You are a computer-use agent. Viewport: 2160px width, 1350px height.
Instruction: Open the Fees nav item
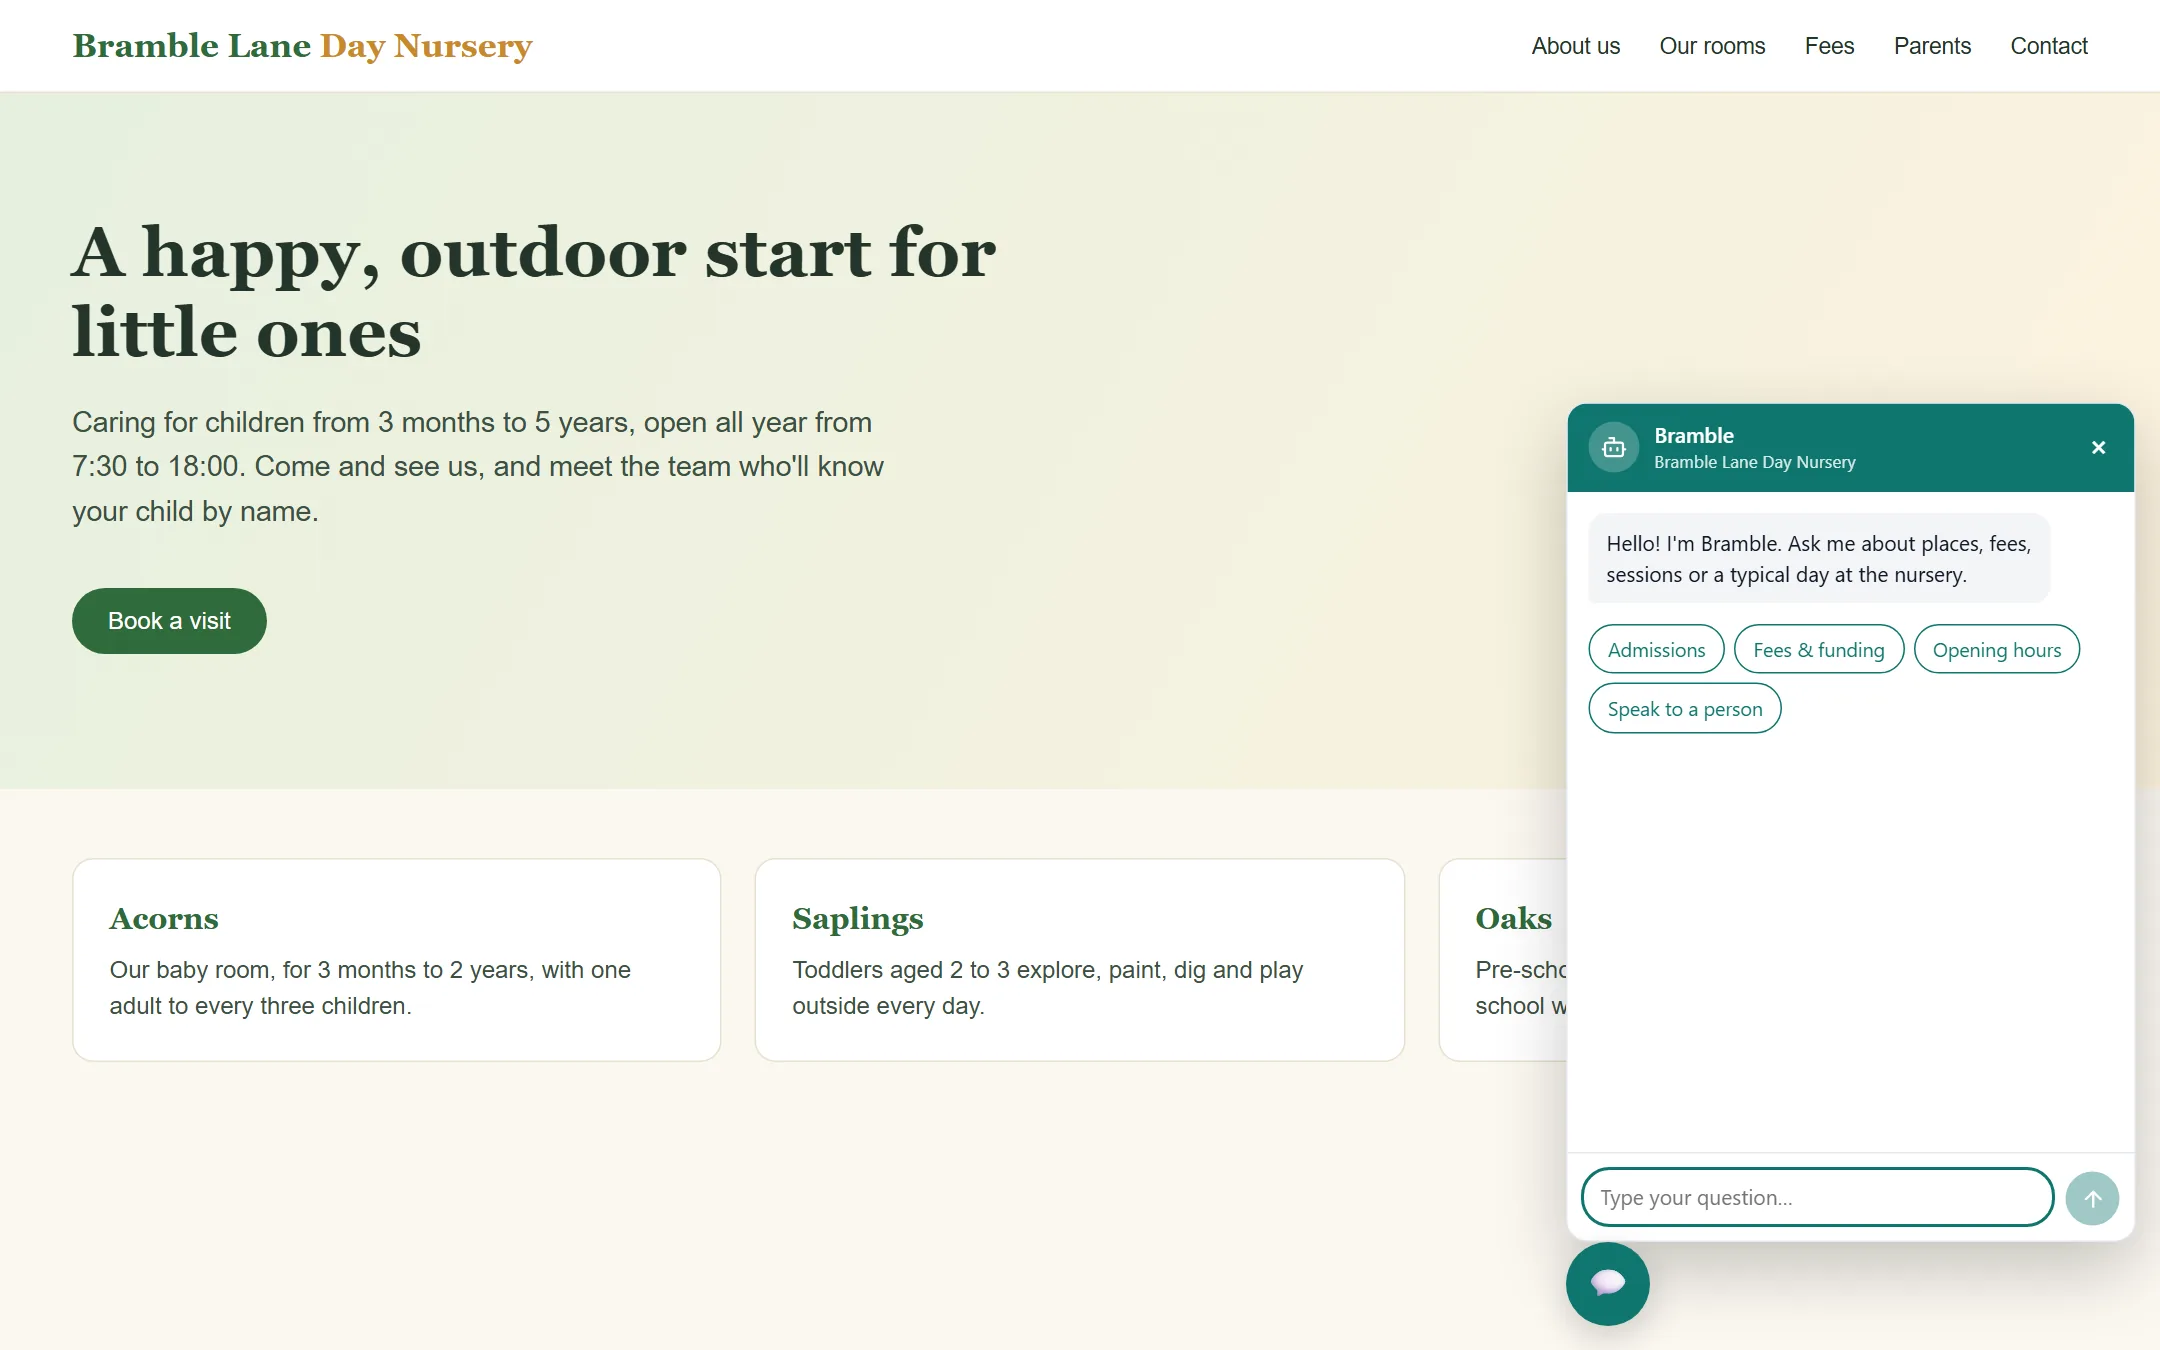click(1829, 46)
